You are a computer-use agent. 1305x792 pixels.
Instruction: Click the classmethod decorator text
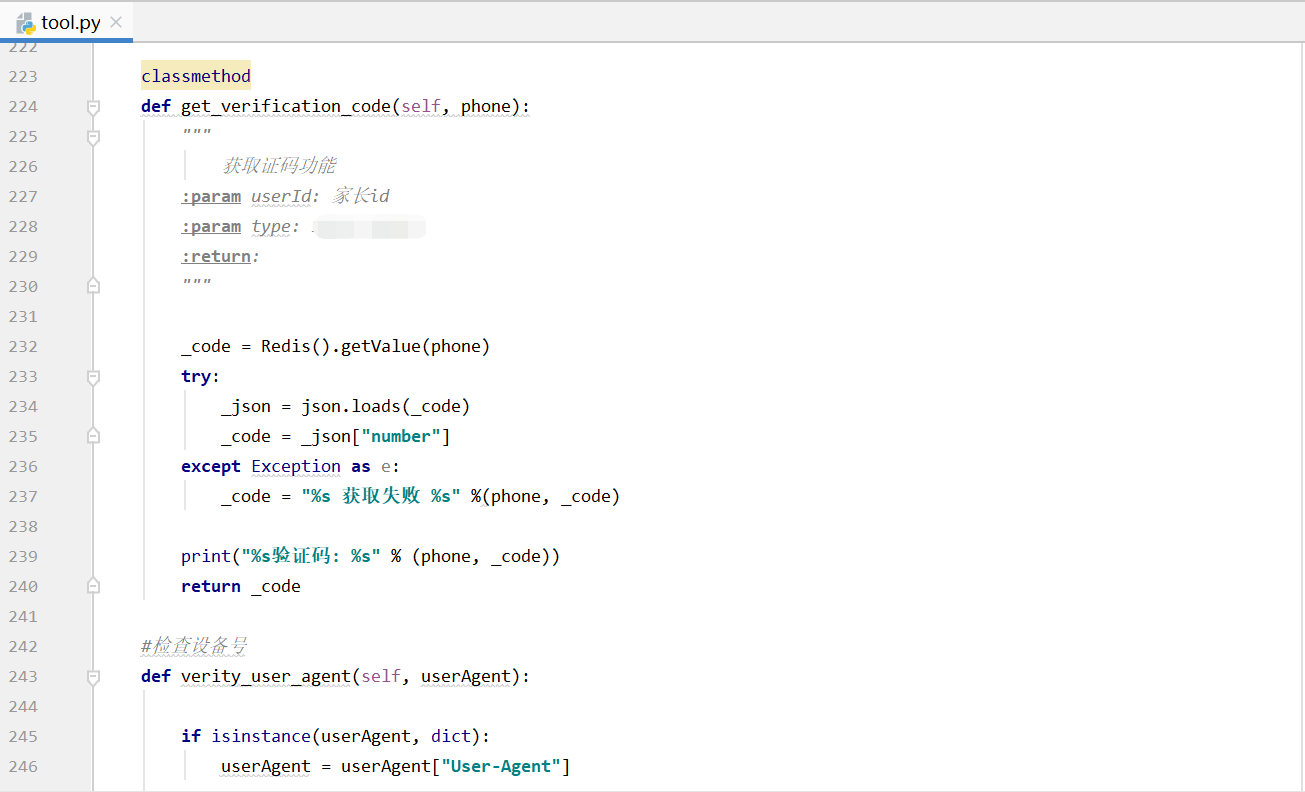196,76
